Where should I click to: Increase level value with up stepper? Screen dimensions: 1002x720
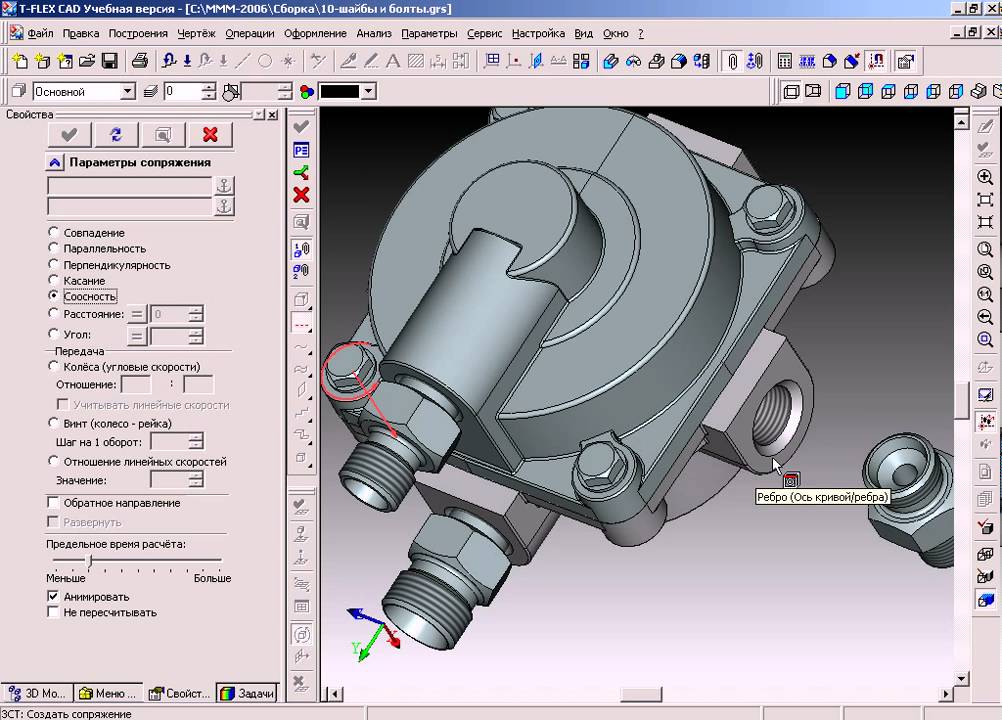click(209, 87)
